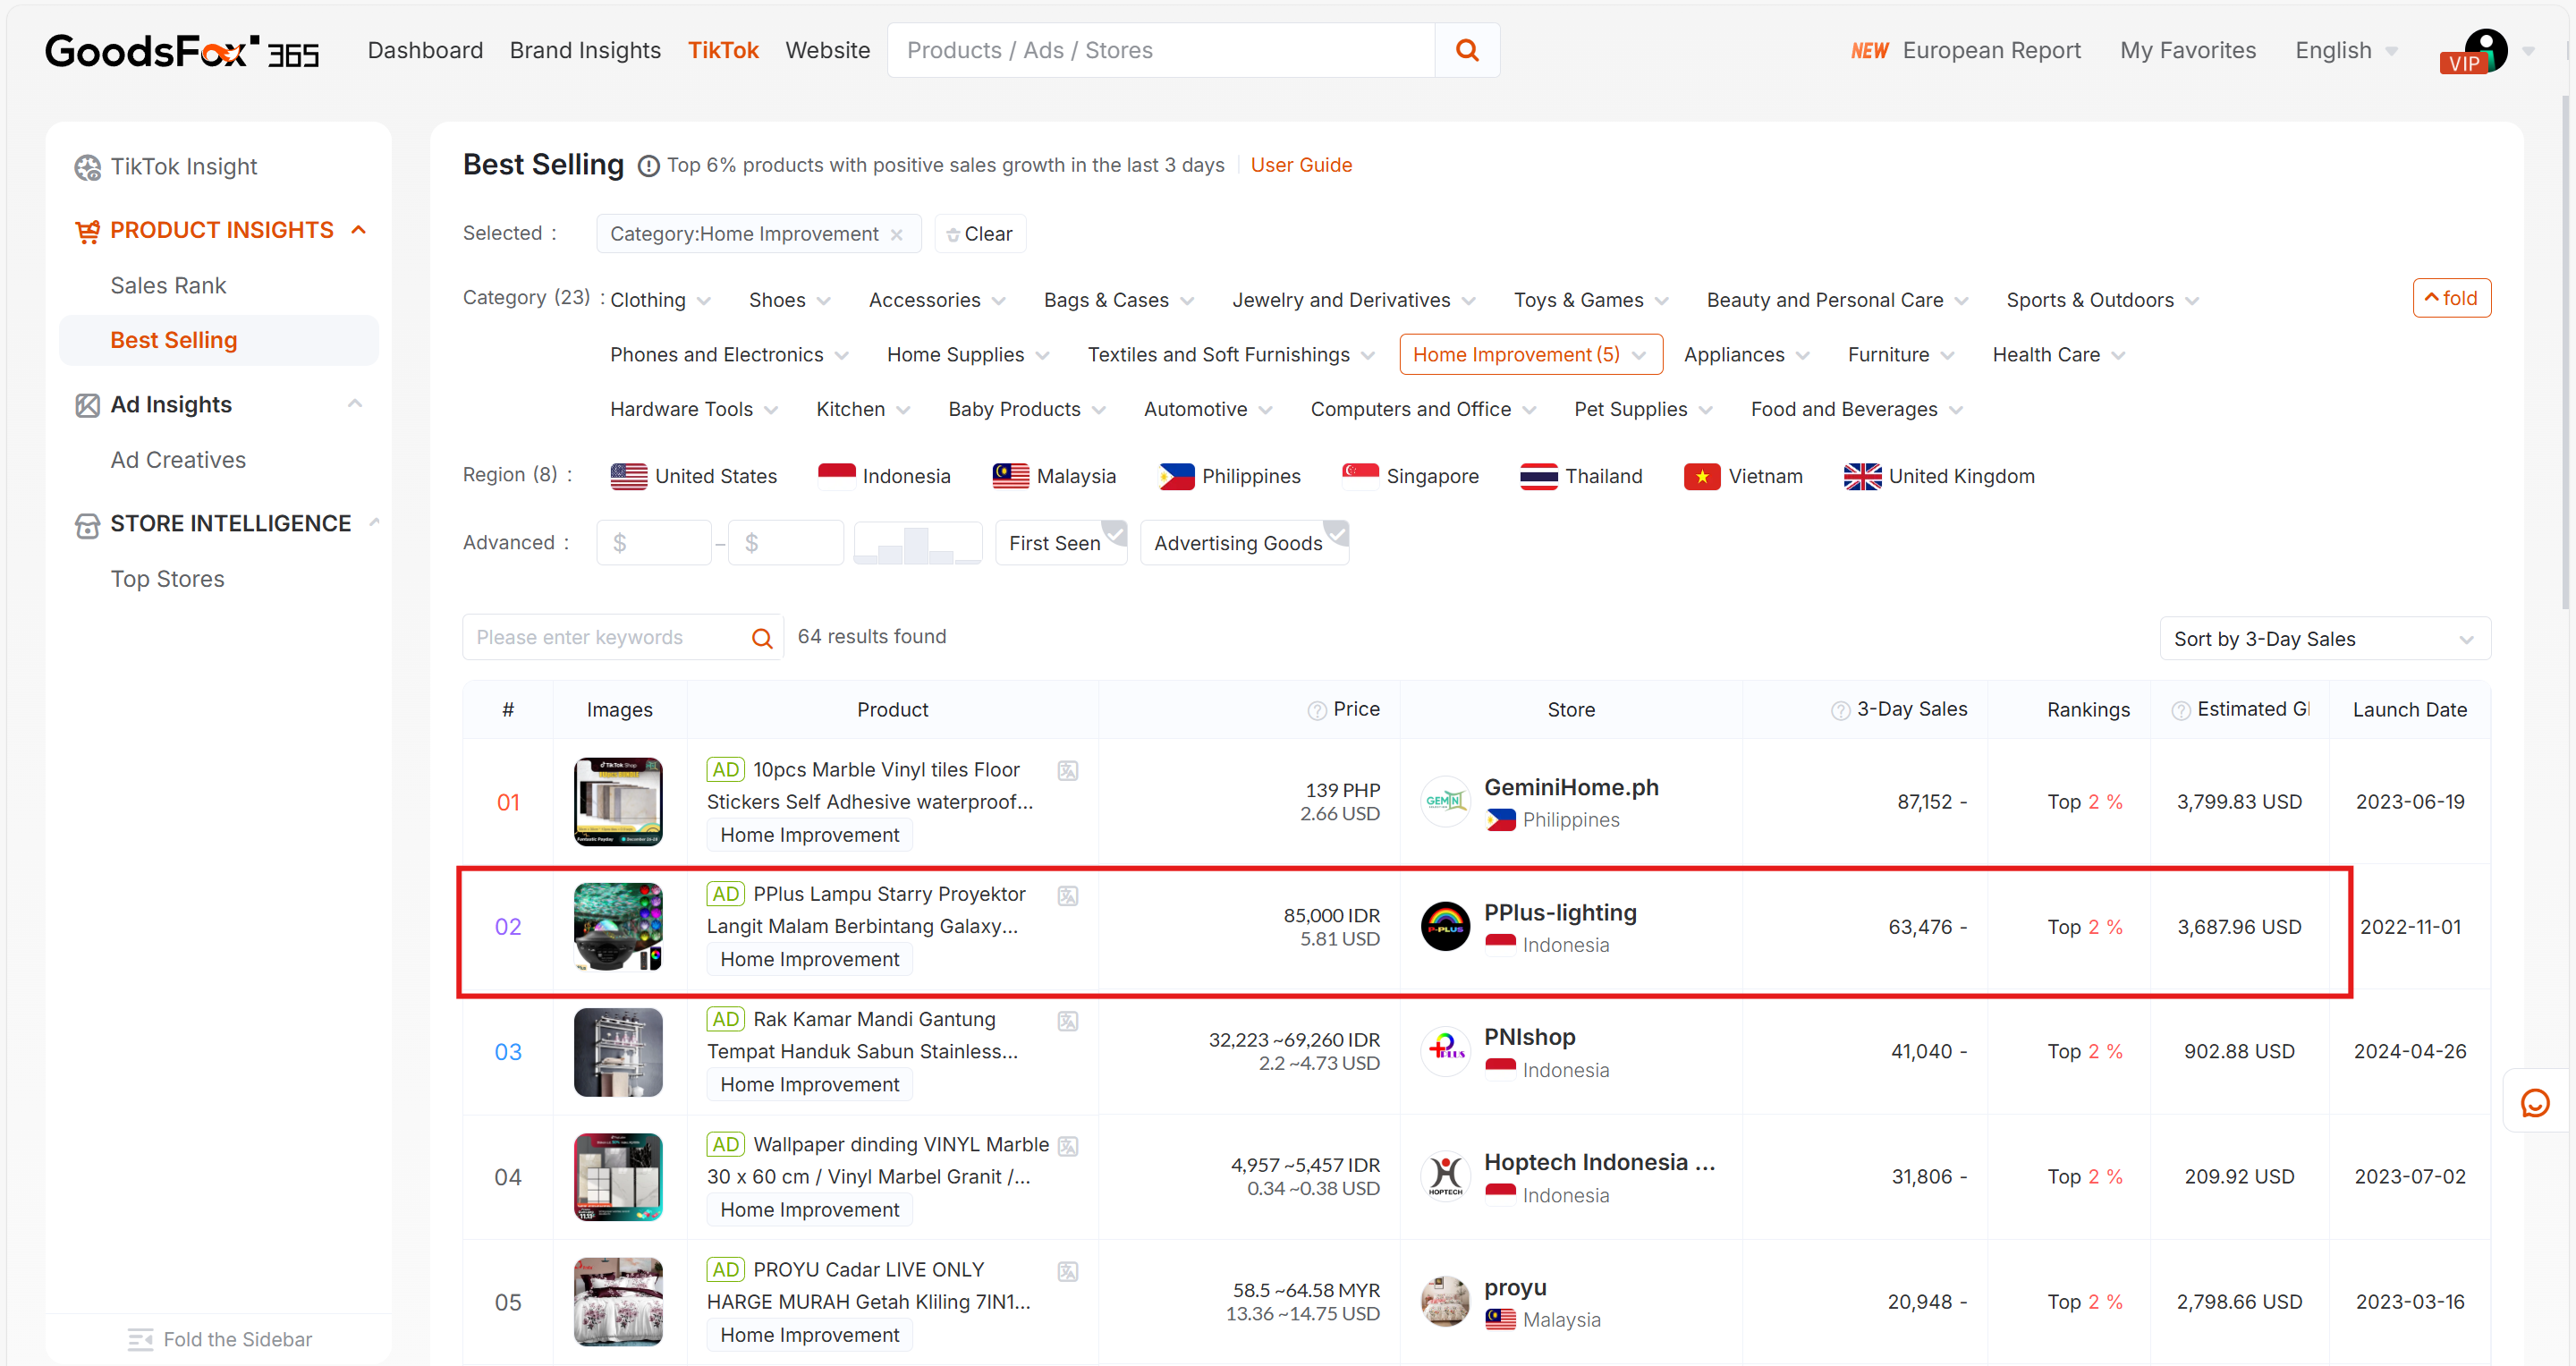The width and height of the screenshot is (2576, 1366).
Task: Open the PNIshop store logo
Action: pos(1445,1052)
